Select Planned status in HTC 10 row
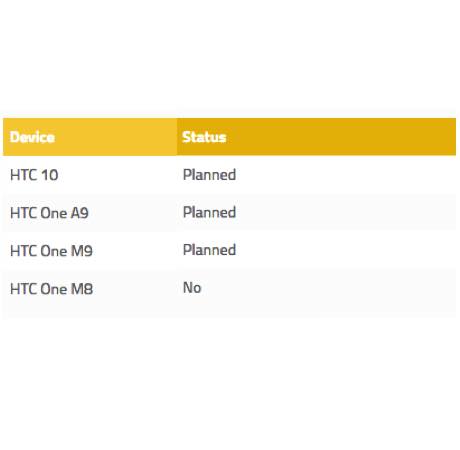Viewport: 460px width, 450px height. click(x=209, y=175)
